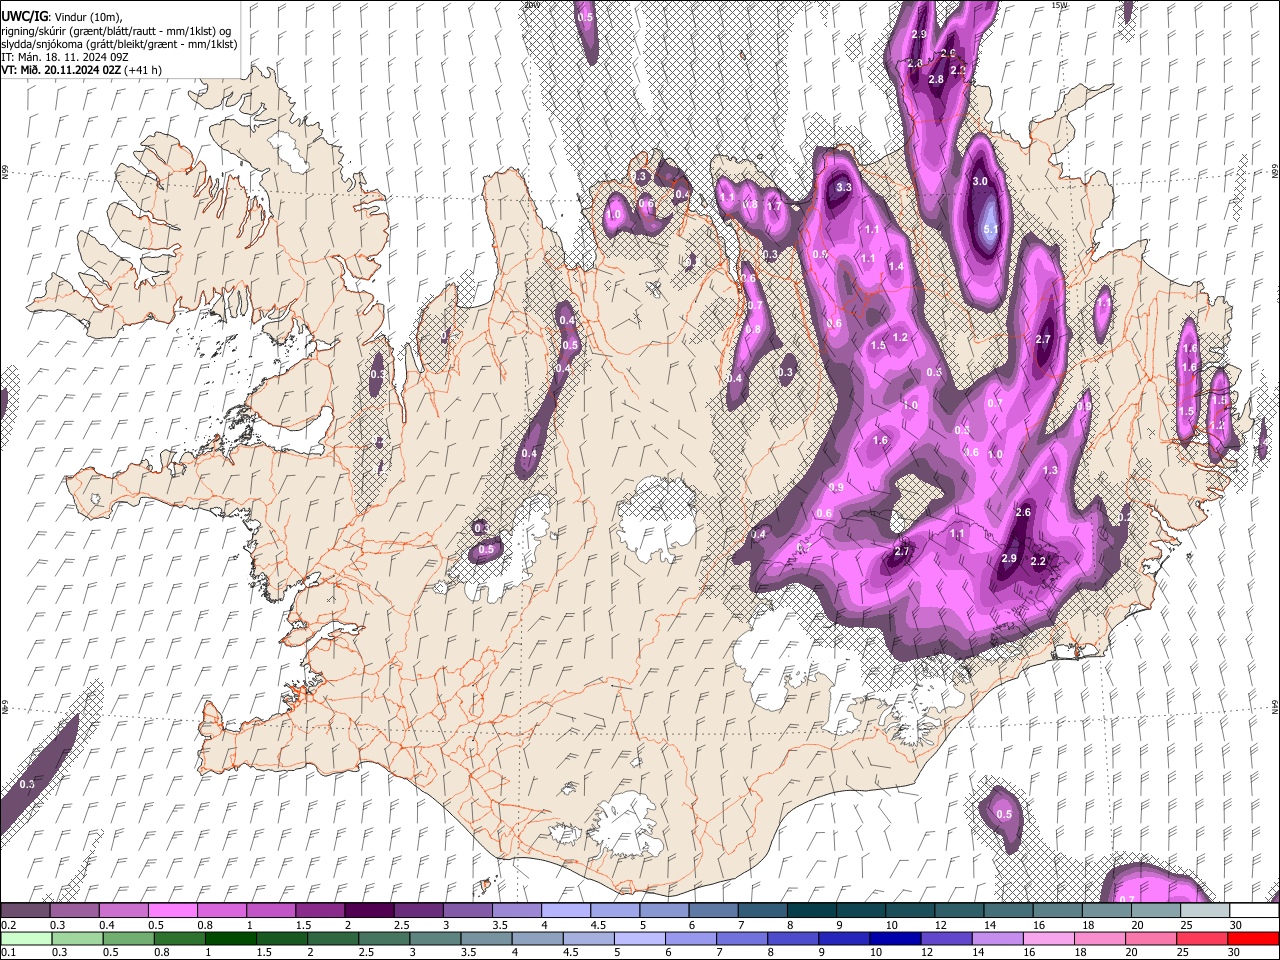Click the 3.0 value above the 5.1 peak
The width and height of the screenshot is (1280, 960).
980,181
